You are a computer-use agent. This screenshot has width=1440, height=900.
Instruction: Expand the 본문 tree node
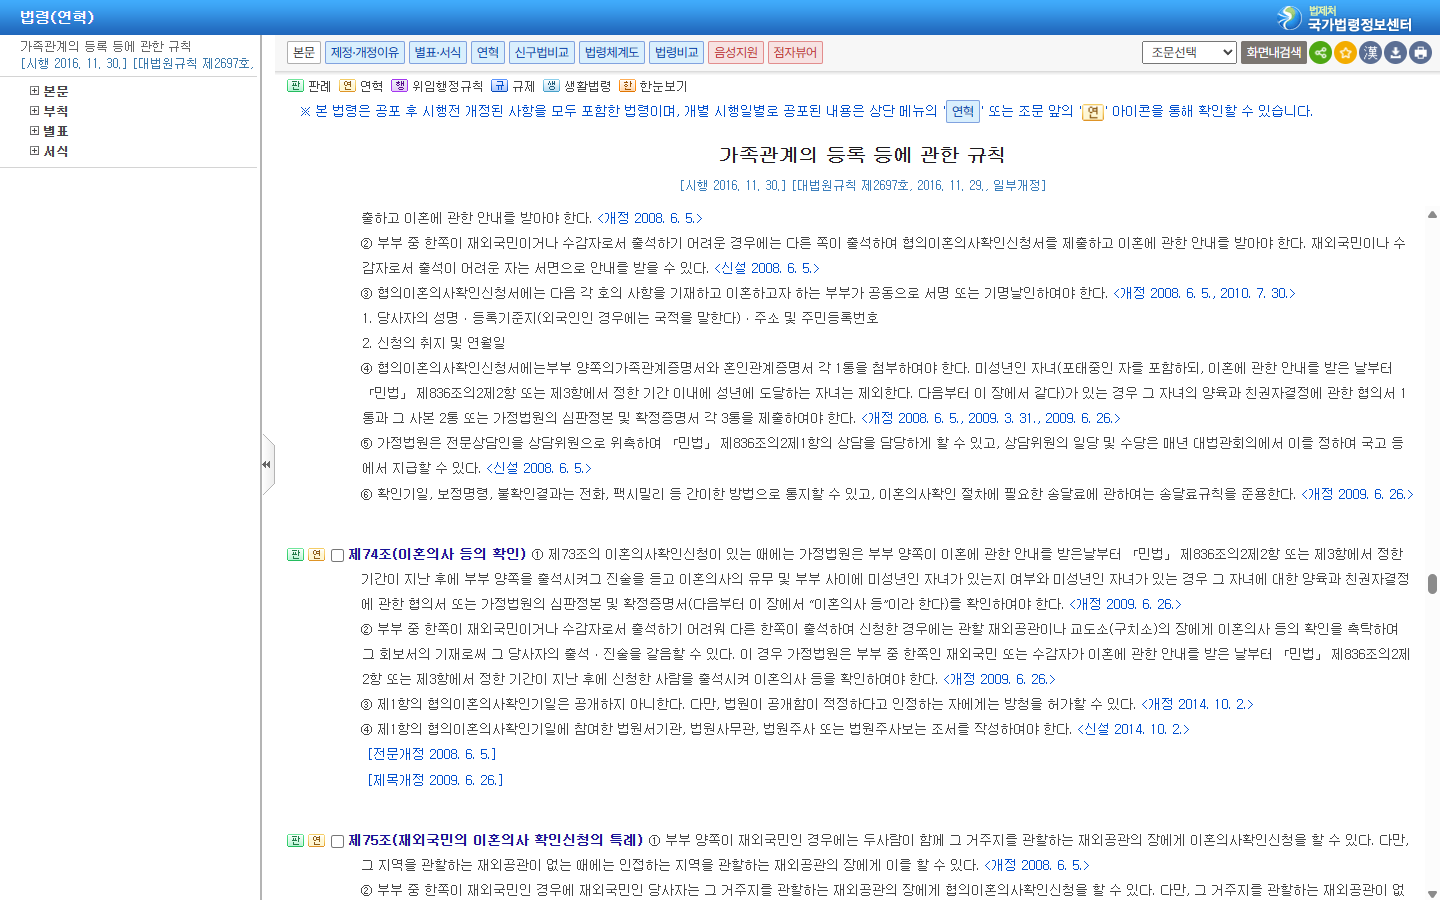pos(34,91)
